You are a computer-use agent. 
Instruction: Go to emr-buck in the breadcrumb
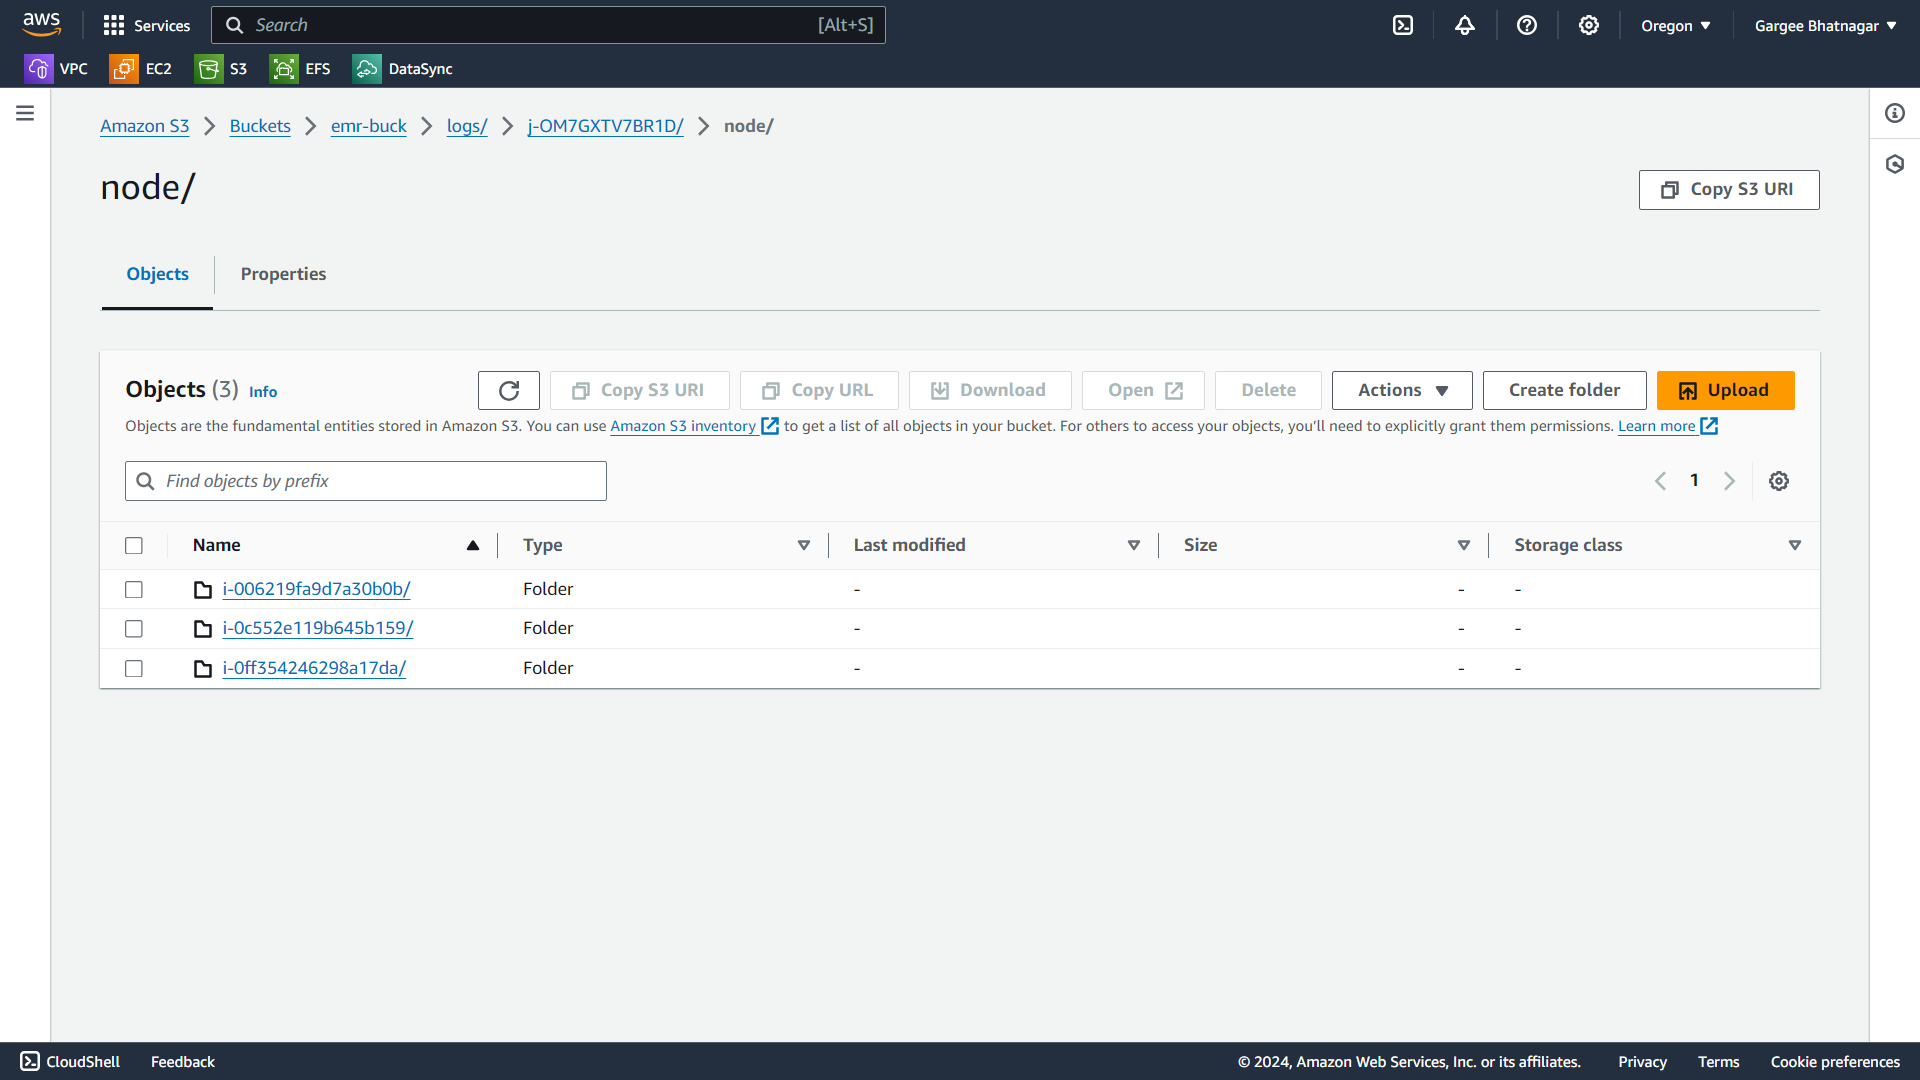click(x=368, y=126)
